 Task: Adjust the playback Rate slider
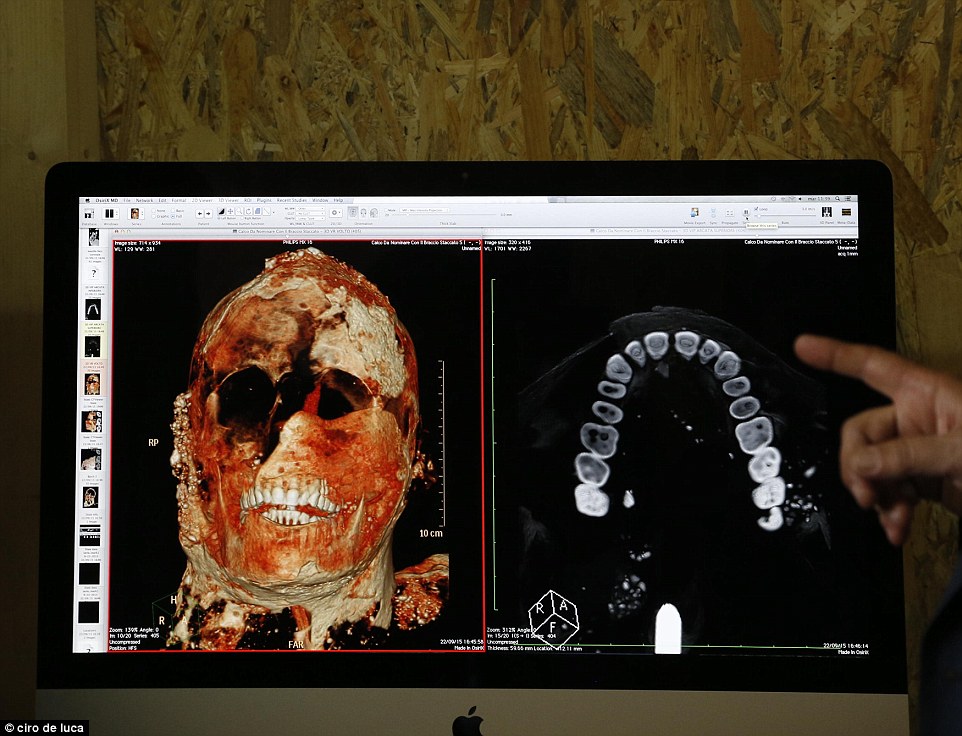pos(785,216)
